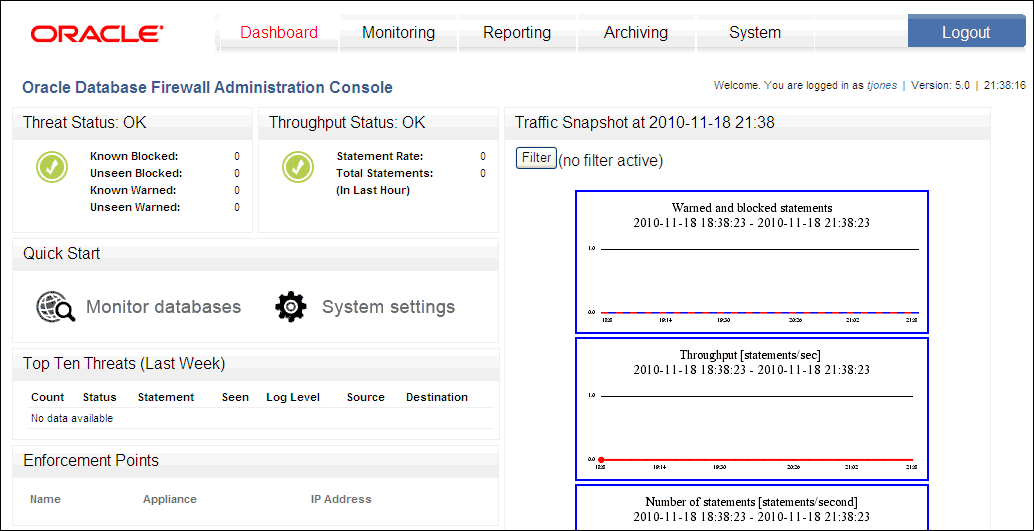This screenshot has height=531, width=1034.
Task: Click the Monitor databases globe magnifier icon
Action: coord(55,307)
